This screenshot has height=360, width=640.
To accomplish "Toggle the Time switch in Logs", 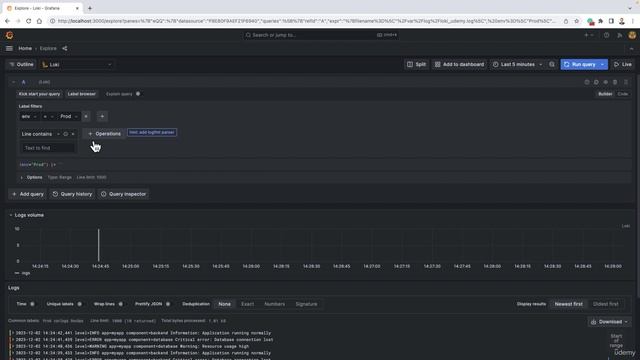I will point(32,304).
